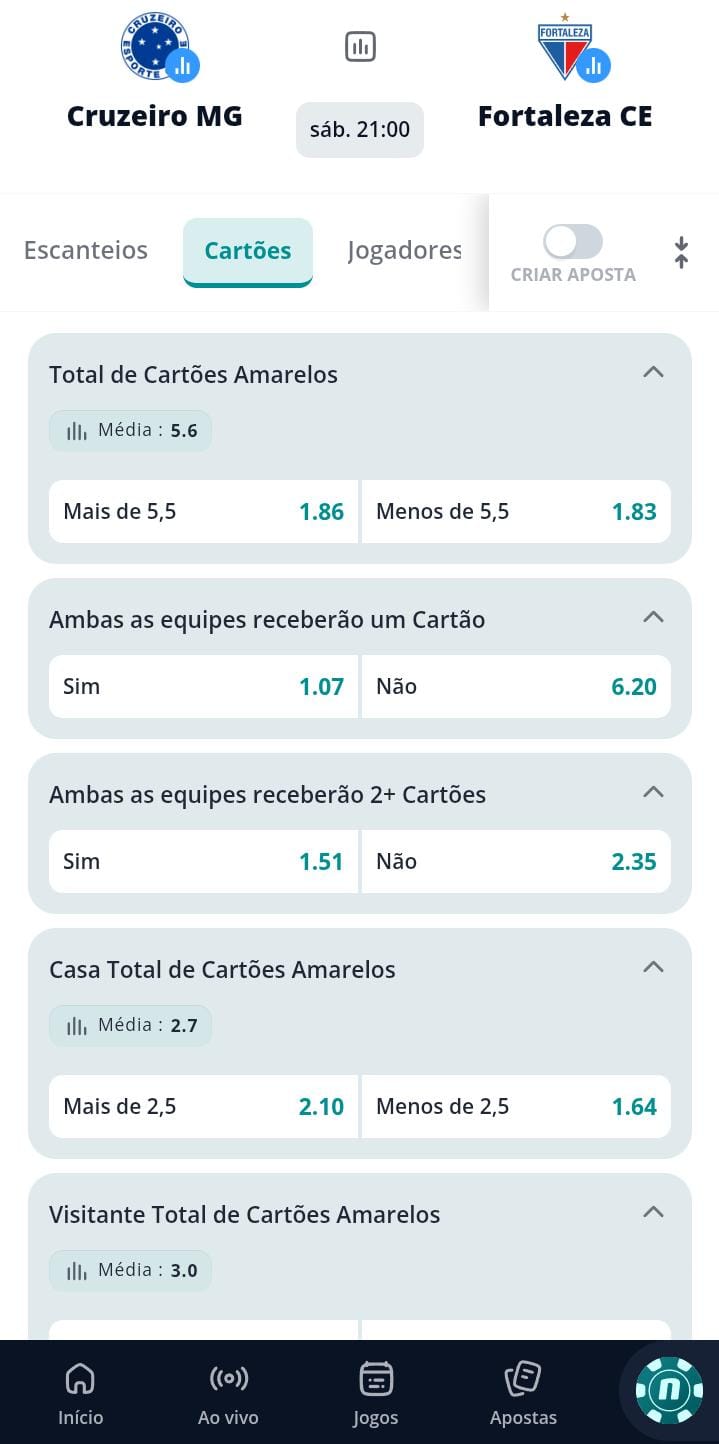Viewport: 719px width, 1444px height.
Task: Enable the Criar Aposta toggle
Action: point(573,242)
